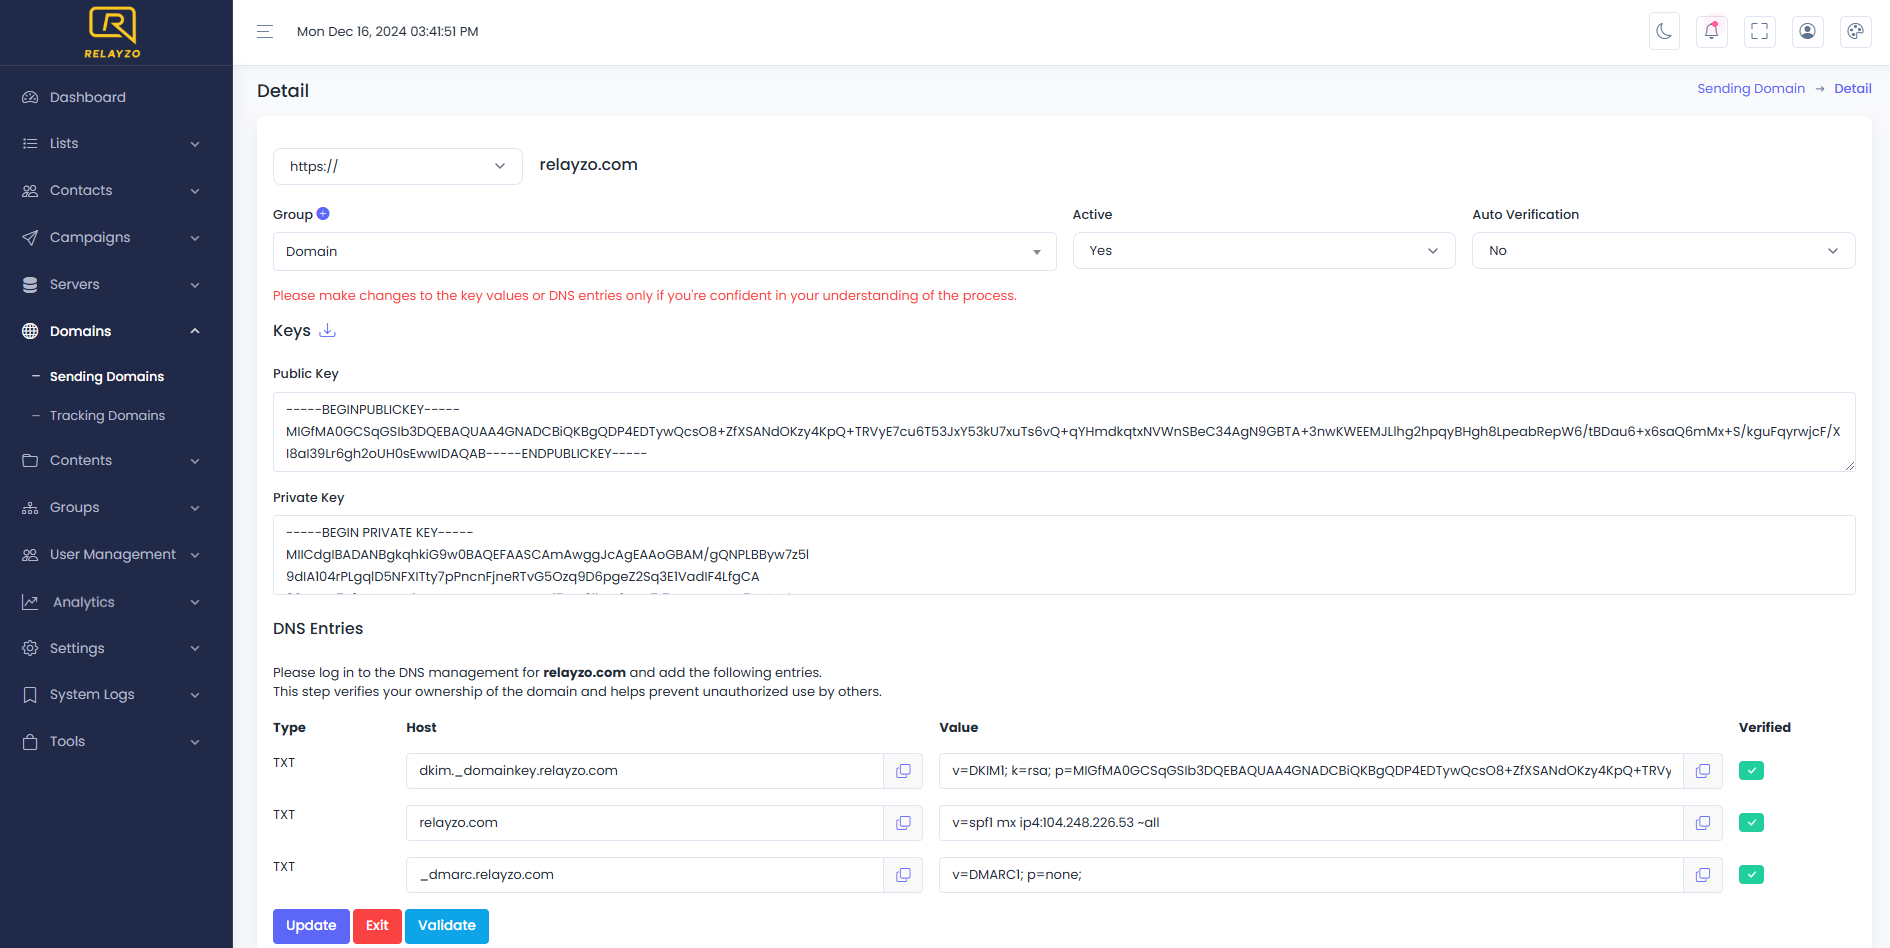
Task: Click the dkim._domainkey.relayzo.com host field
Action: click(645, 771)
